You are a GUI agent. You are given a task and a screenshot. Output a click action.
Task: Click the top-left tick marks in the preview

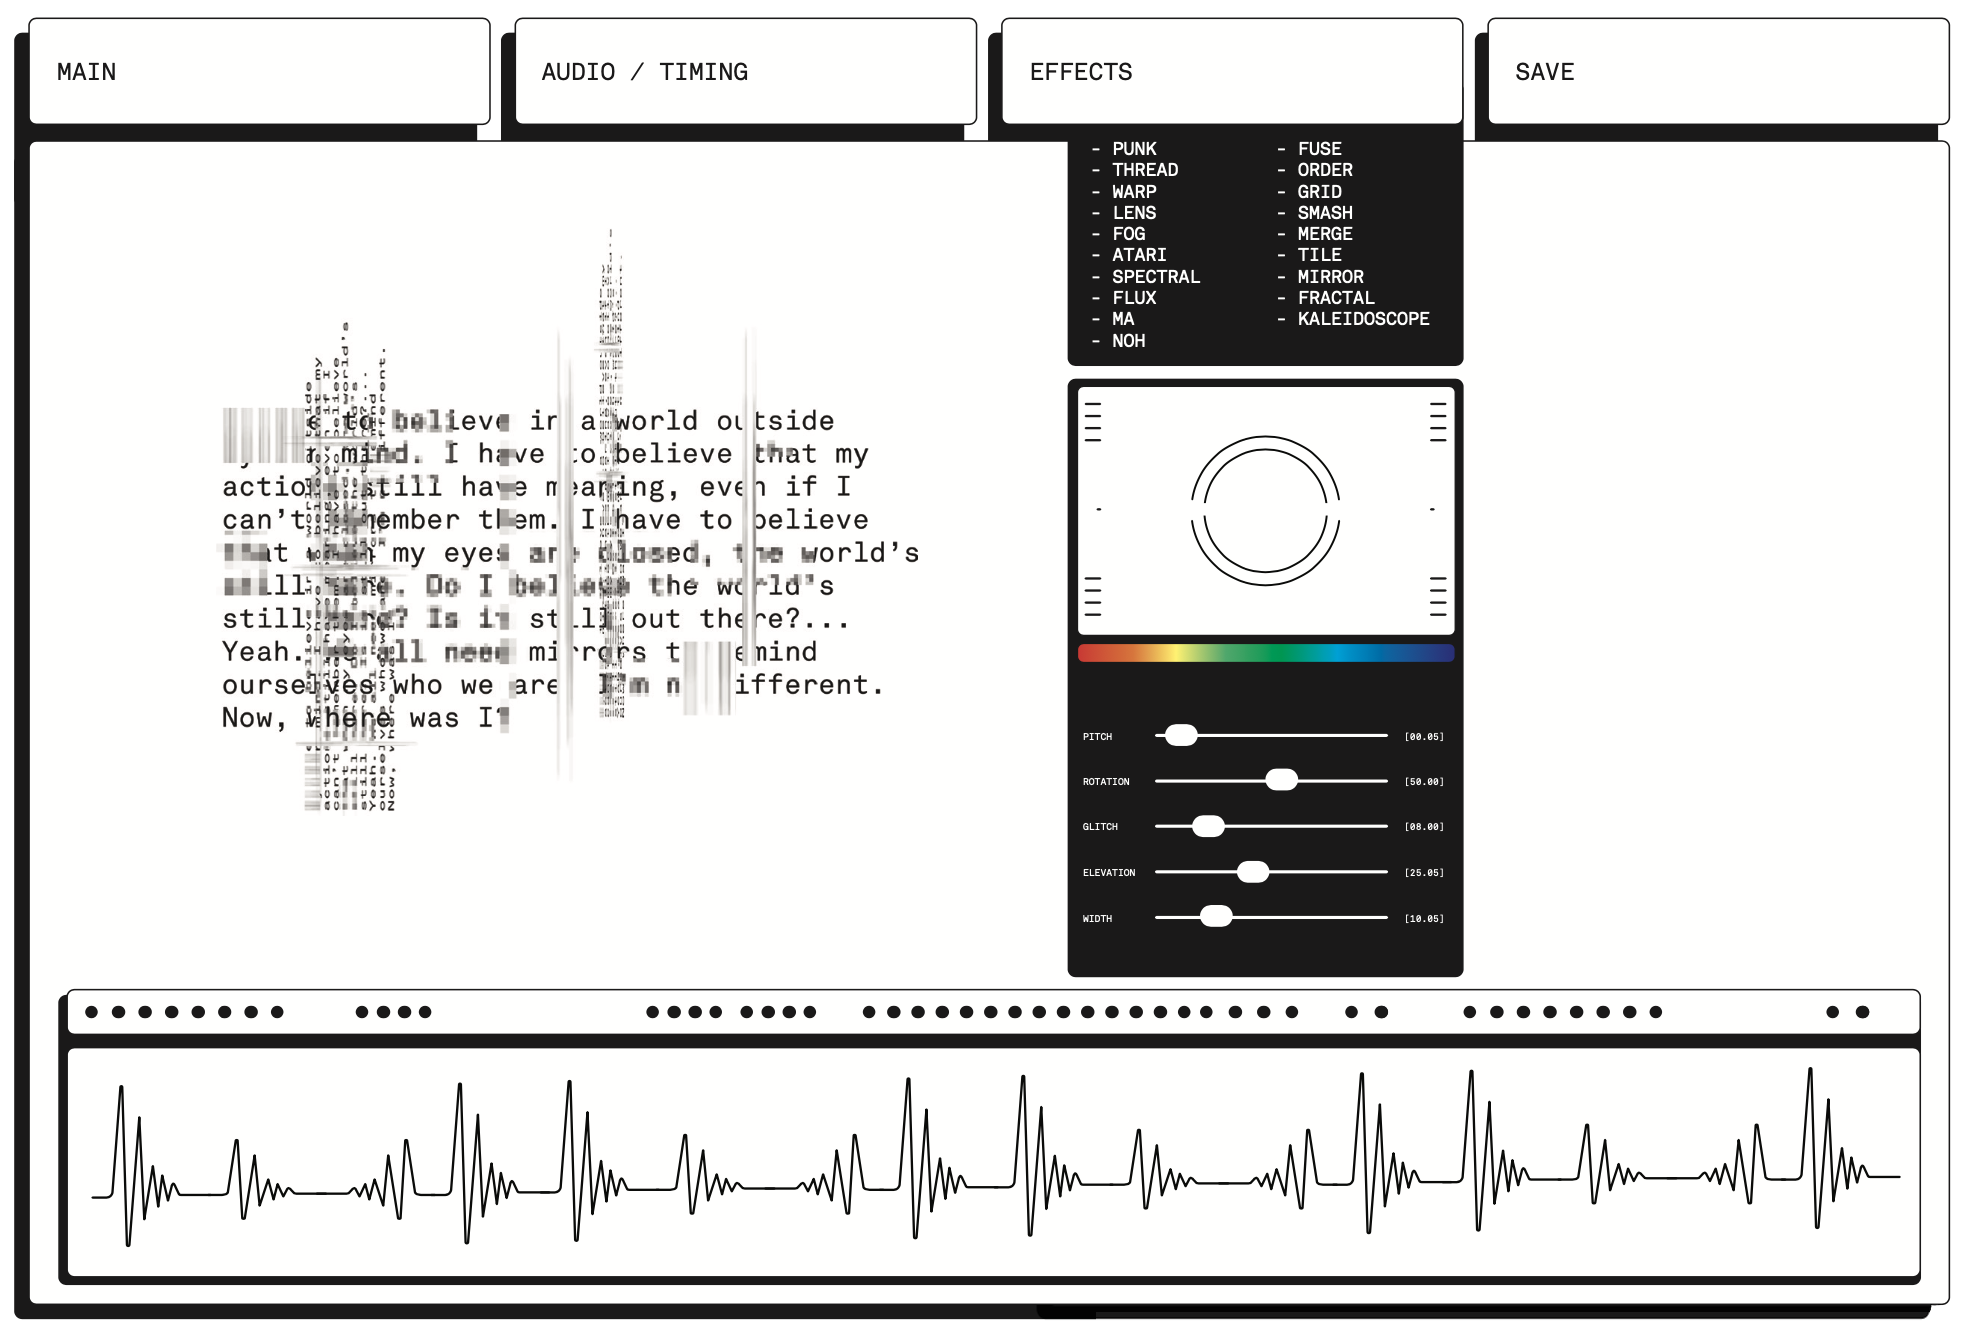pyautogui.click(x=1093, y=422)
